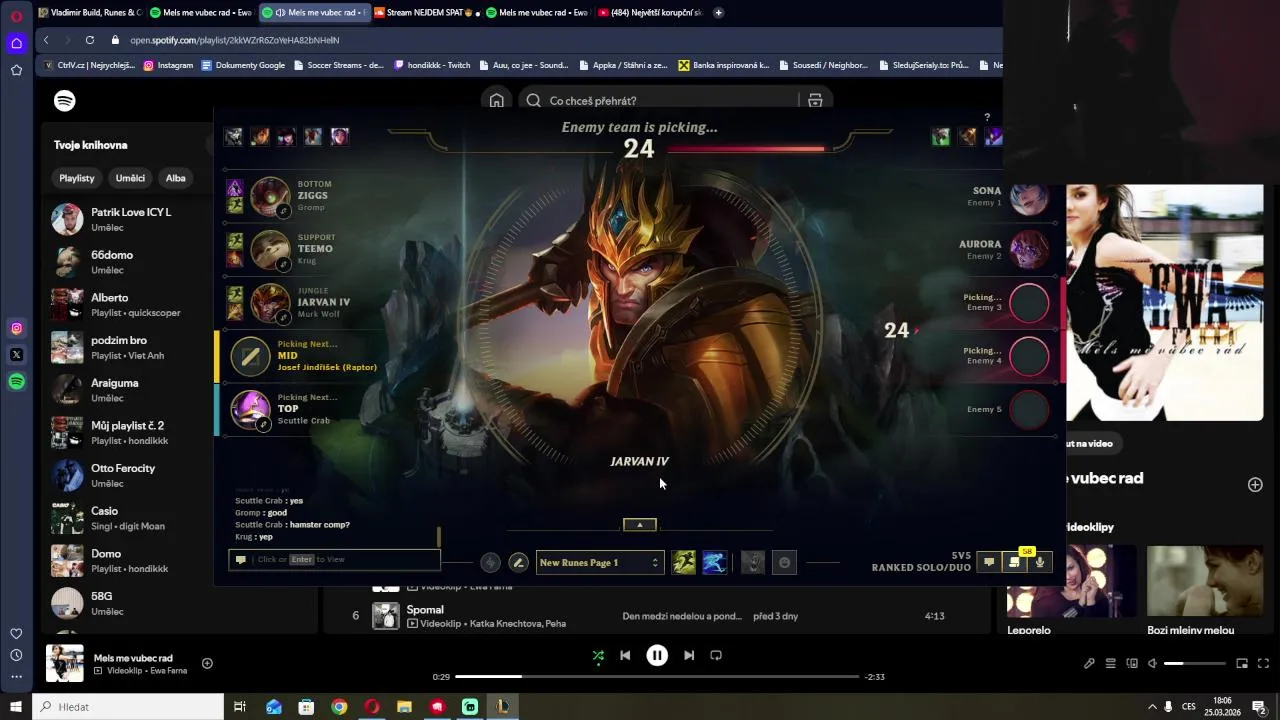This screenshot has height=720, width=1280.
Task: Toggle League voice microphone
Action: click(x=1040, y=562)
